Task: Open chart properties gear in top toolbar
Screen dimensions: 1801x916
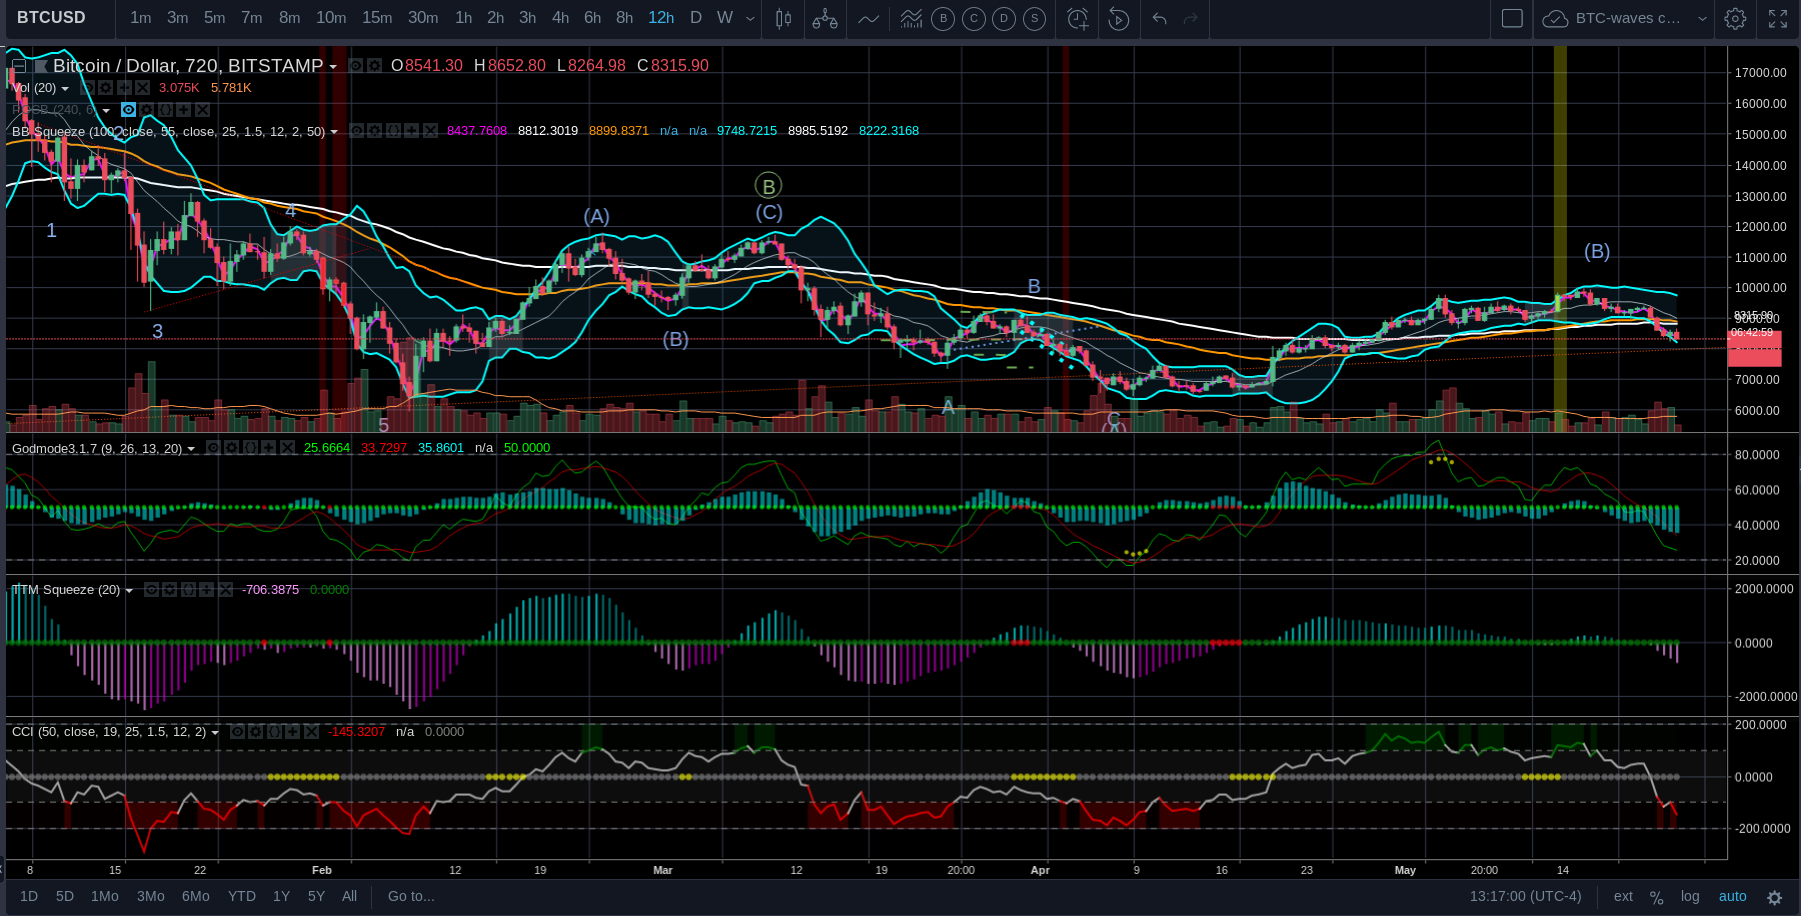Action: (1736, 18)
